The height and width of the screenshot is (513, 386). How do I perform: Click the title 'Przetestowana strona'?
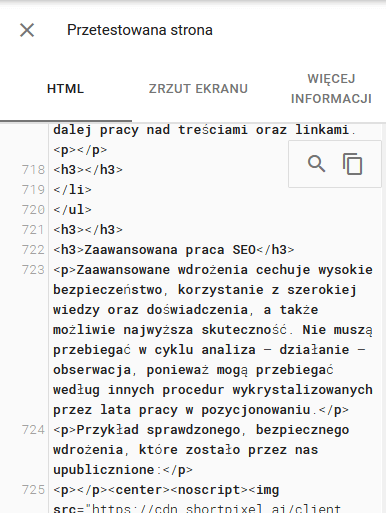[140, 30]
